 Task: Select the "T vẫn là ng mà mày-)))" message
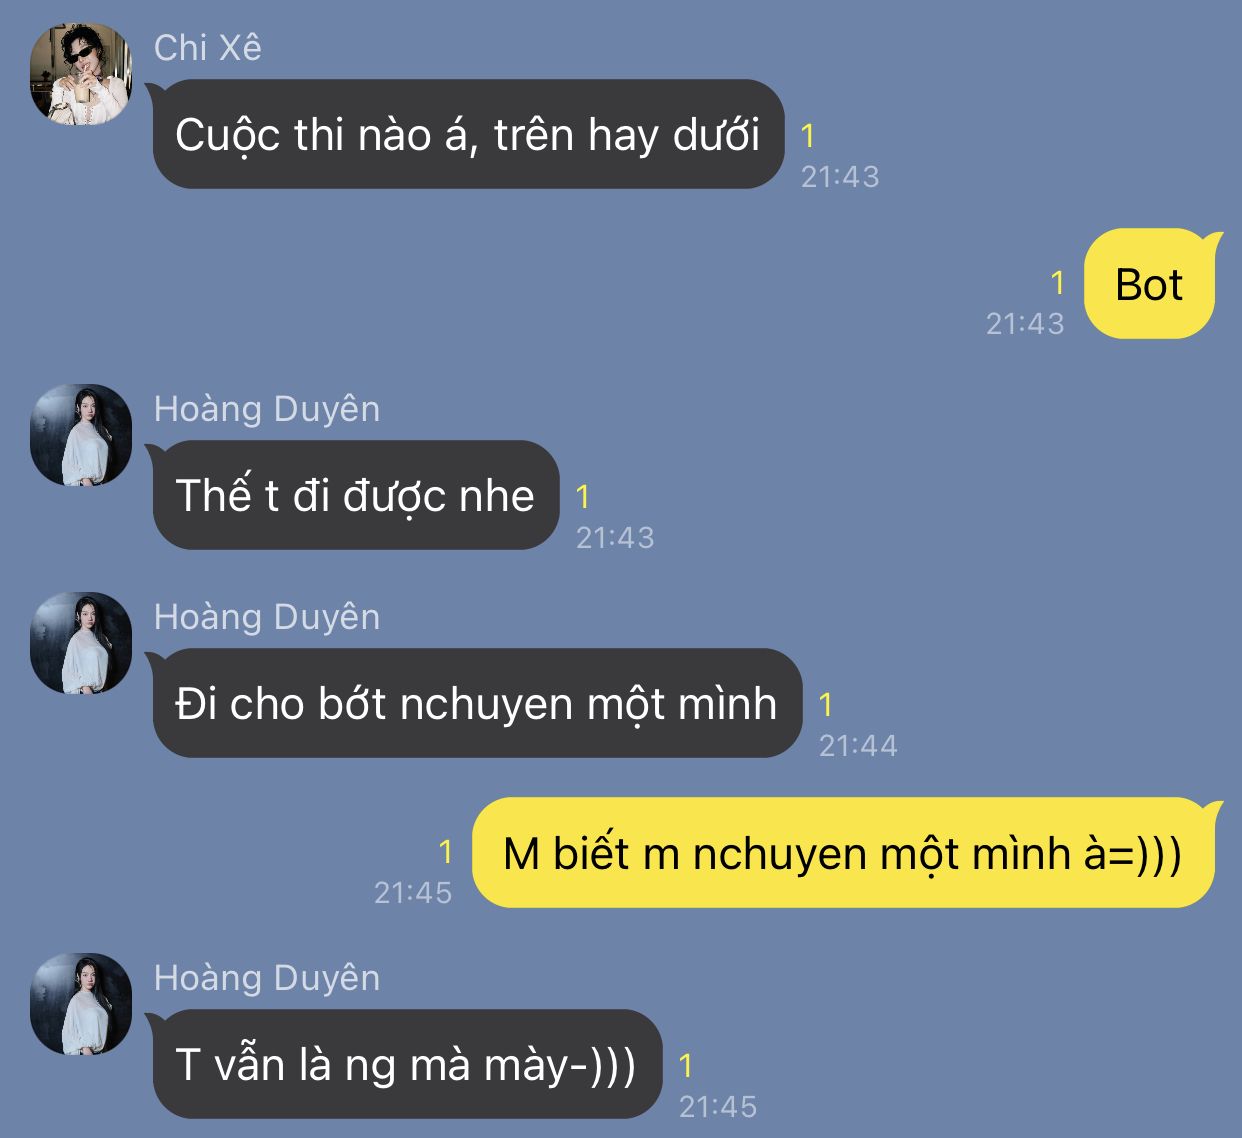tap(407, 1064)
